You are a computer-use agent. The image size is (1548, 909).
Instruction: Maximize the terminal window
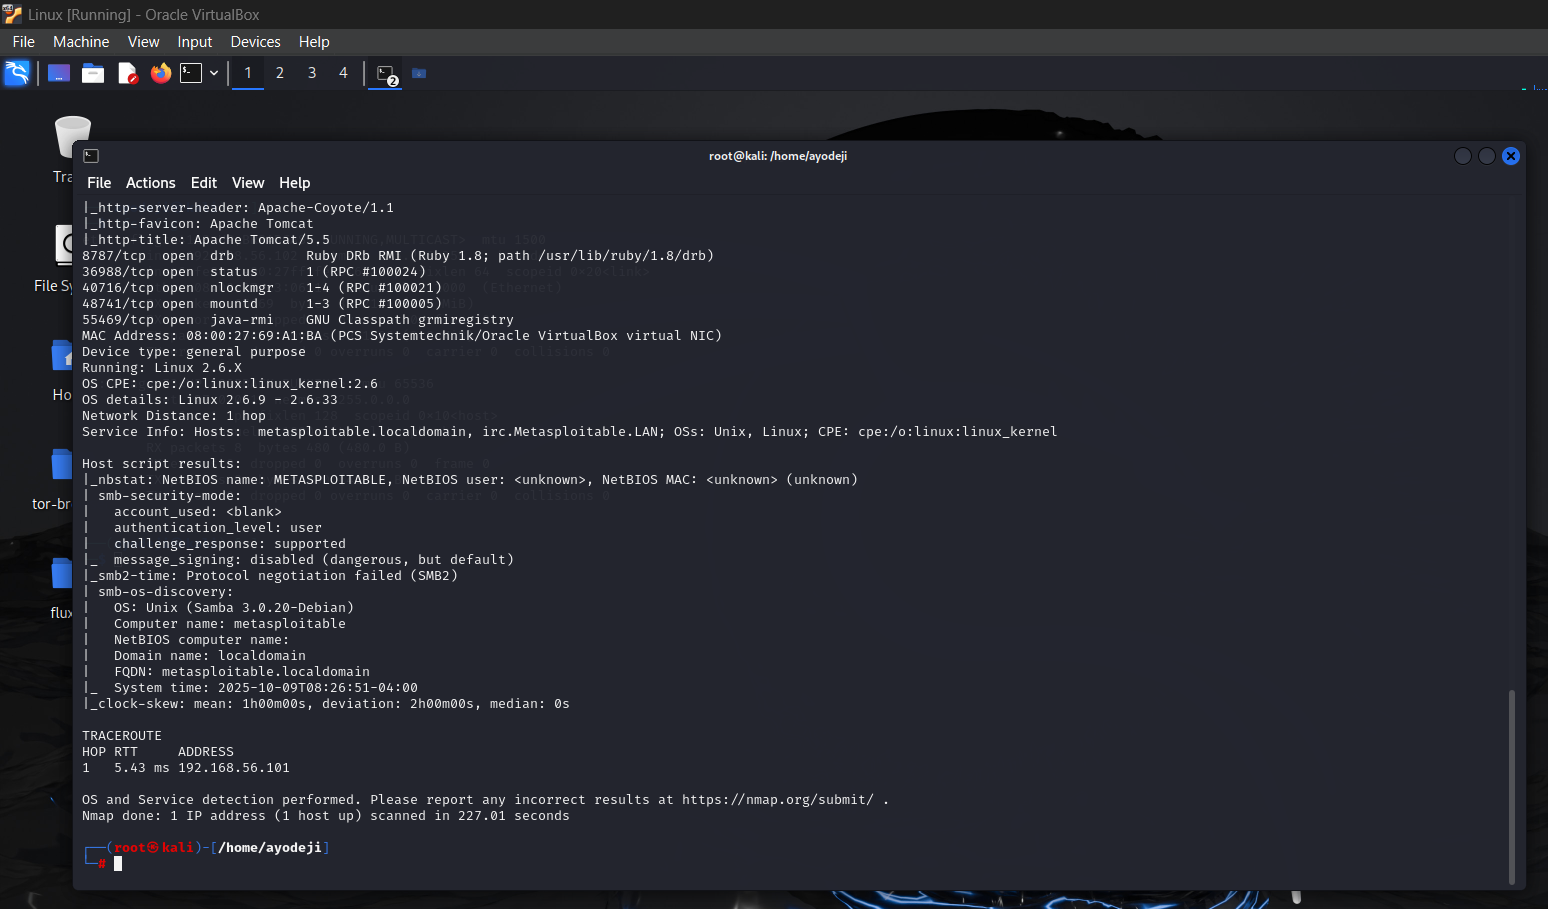1487,156
